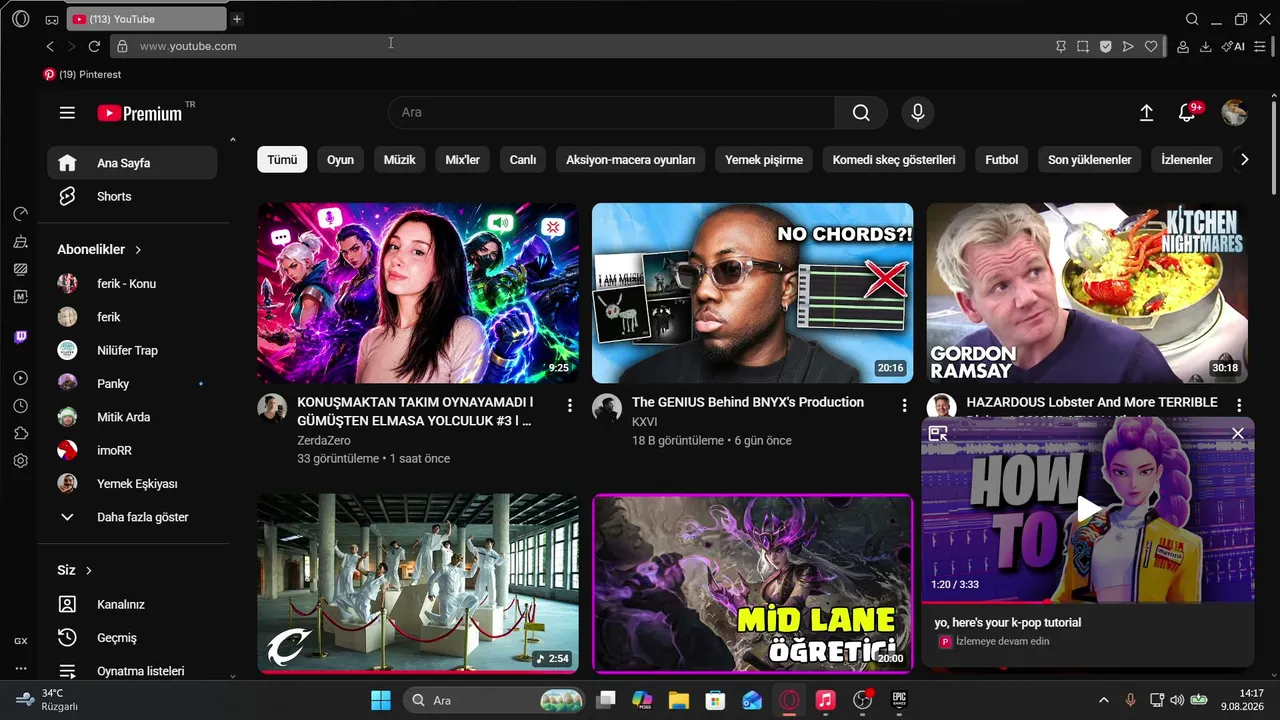Open the YouTube upload/create icon

[x=1147, y=113]
